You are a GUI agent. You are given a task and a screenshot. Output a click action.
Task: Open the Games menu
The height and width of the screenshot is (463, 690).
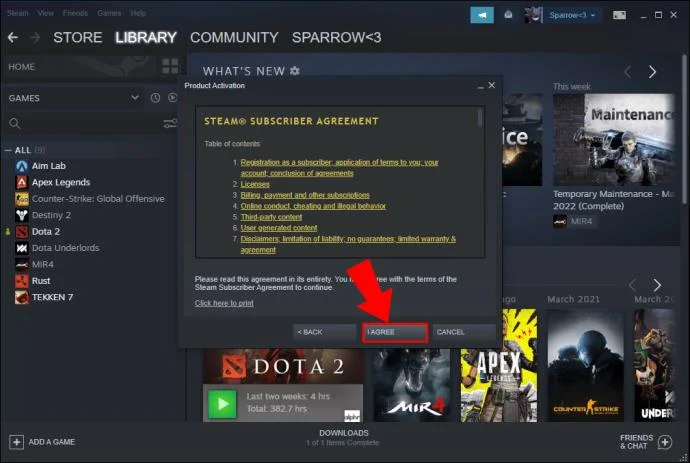(x=109, y=13)
